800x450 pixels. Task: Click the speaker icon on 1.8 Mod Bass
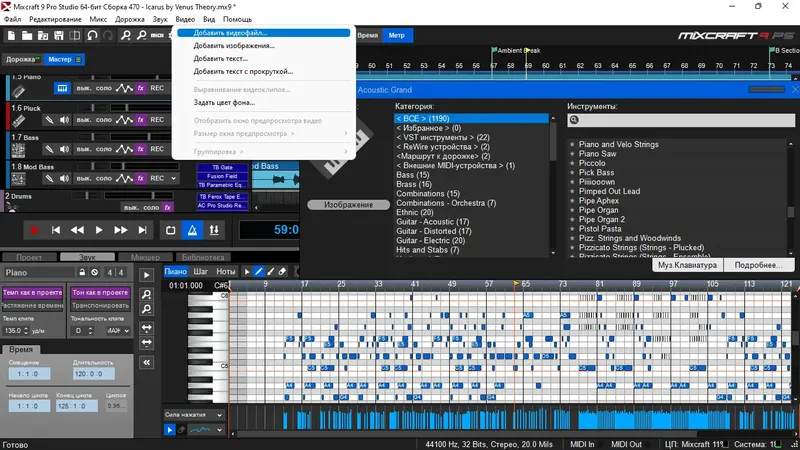click(x=64, y=179)
